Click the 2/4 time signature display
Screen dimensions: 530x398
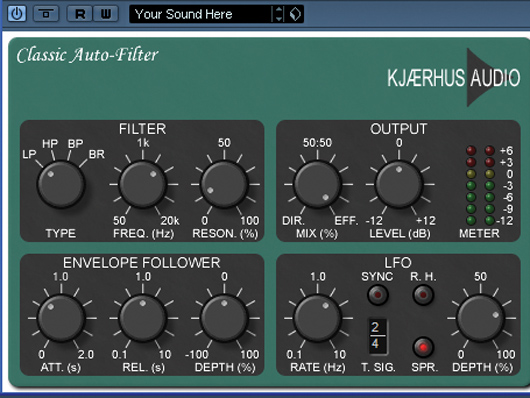(377, 336)
